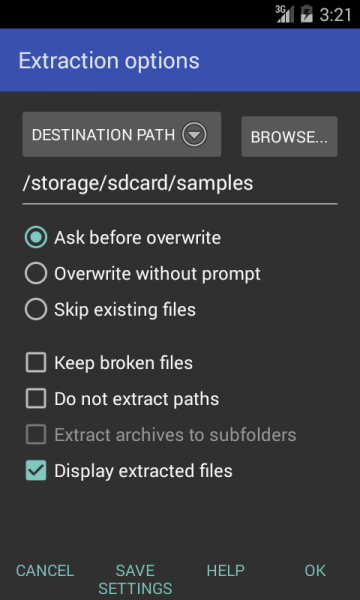
Task: Edit the /storage/sdcard/samples path field
Action: [180, 184]
